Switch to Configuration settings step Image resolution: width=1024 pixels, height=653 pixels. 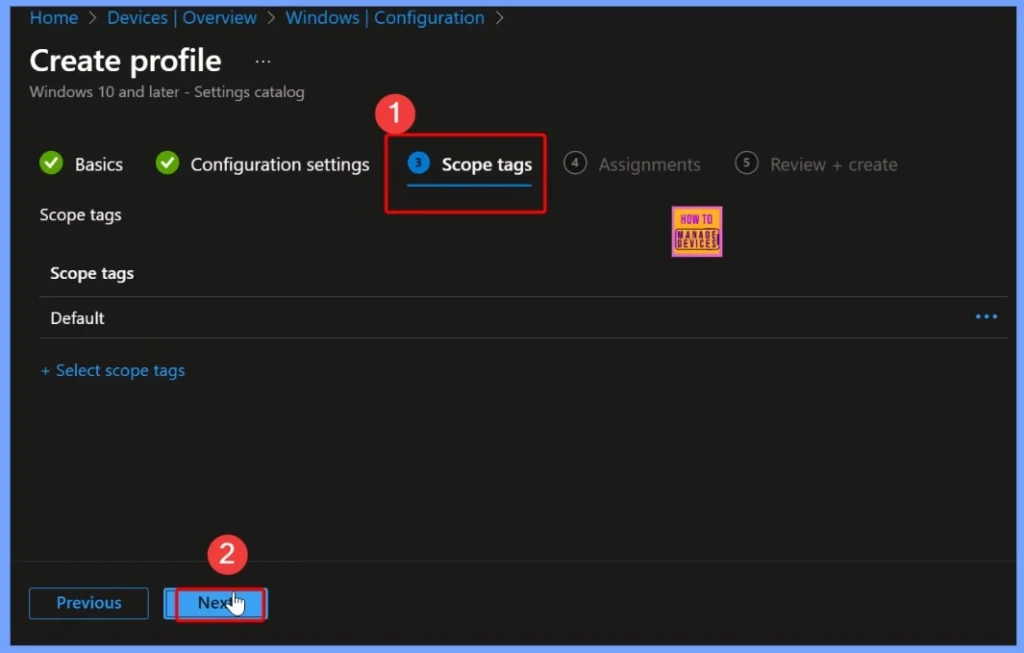pos(280,164)
